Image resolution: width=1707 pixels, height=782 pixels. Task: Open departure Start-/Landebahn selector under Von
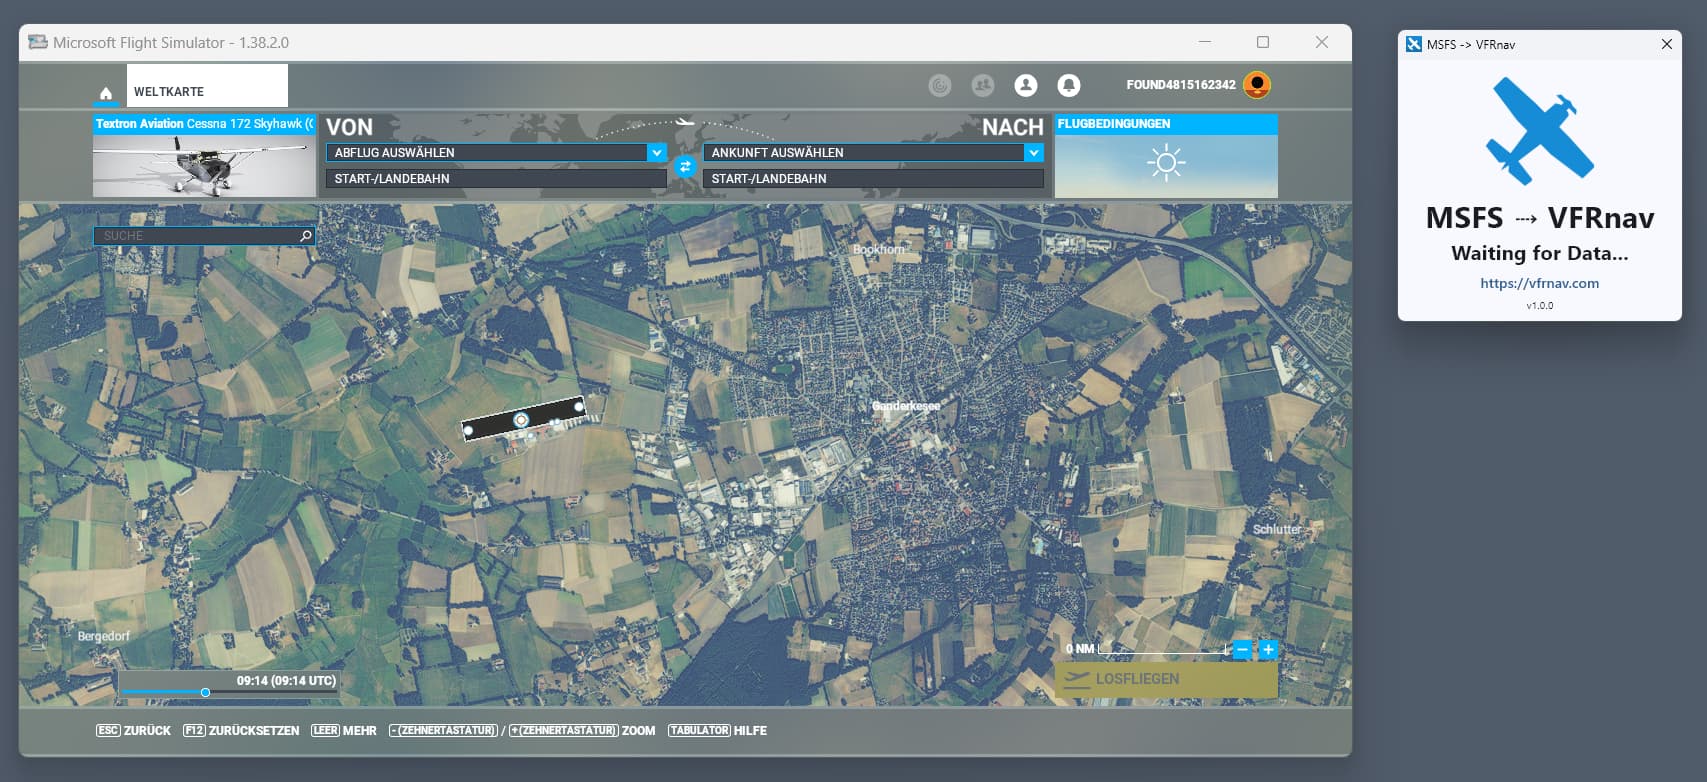click(x=496, y=179)
